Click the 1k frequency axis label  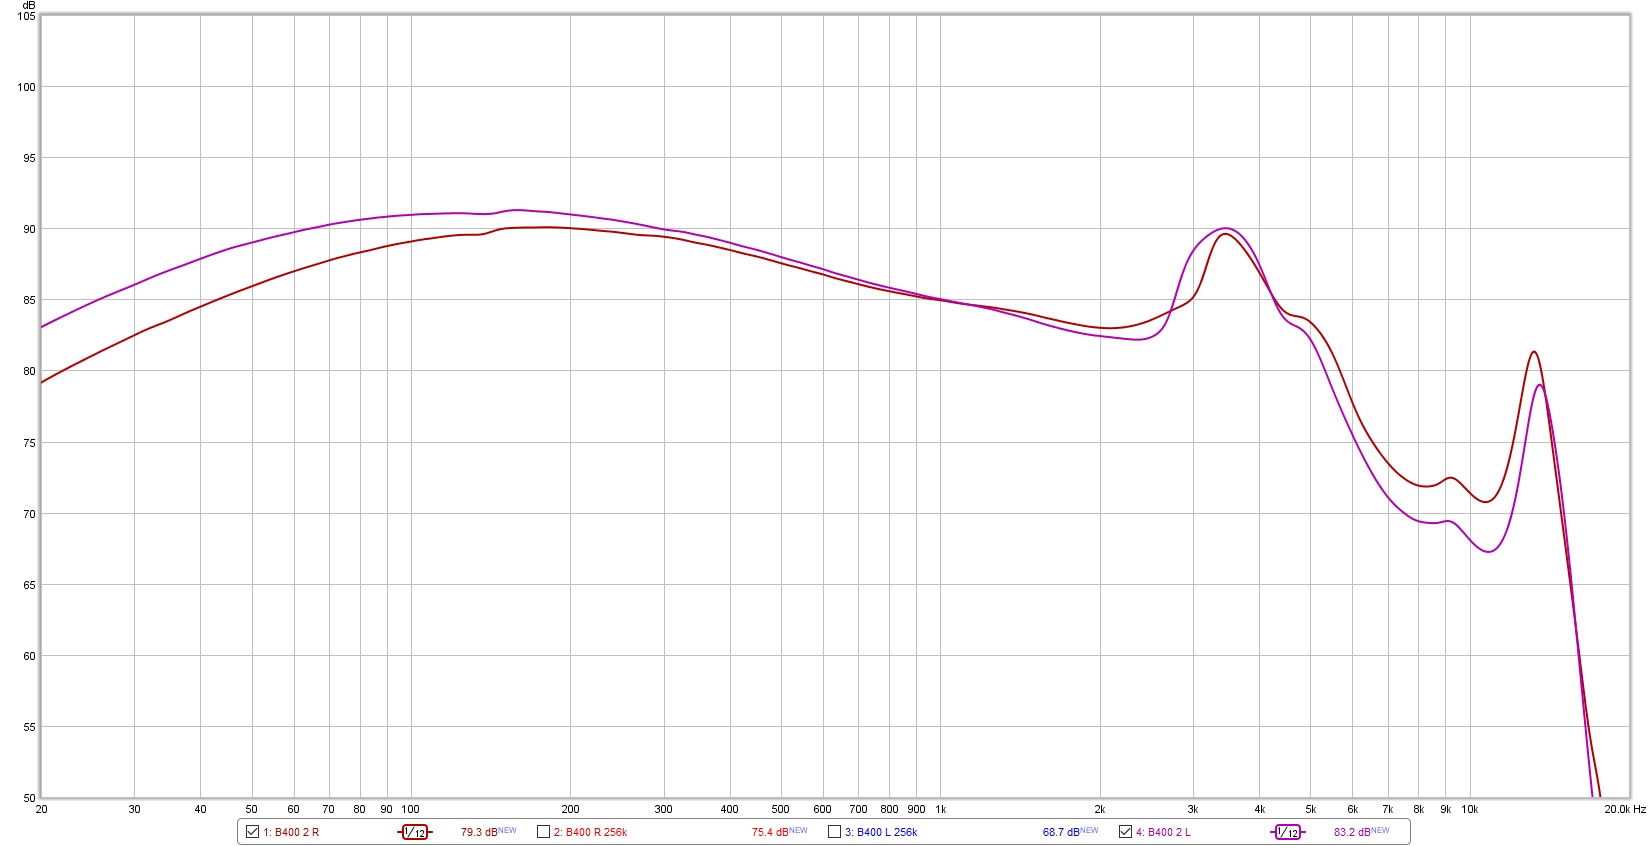click(x=941, y=809)
